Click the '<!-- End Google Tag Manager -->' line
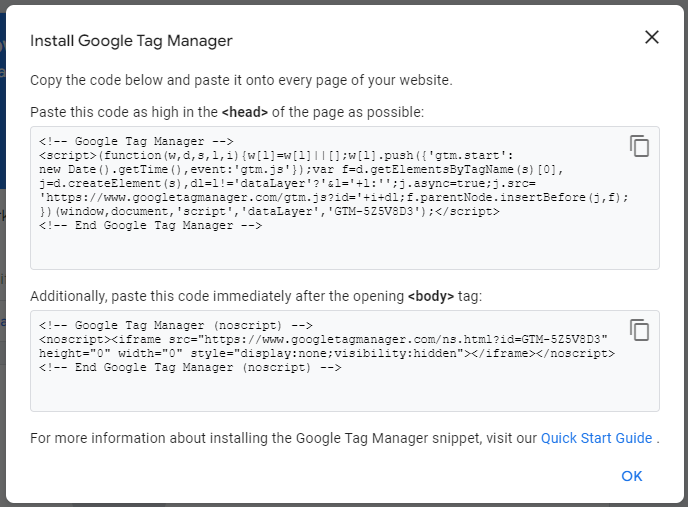688x507 pixels. tap(150, 226)
